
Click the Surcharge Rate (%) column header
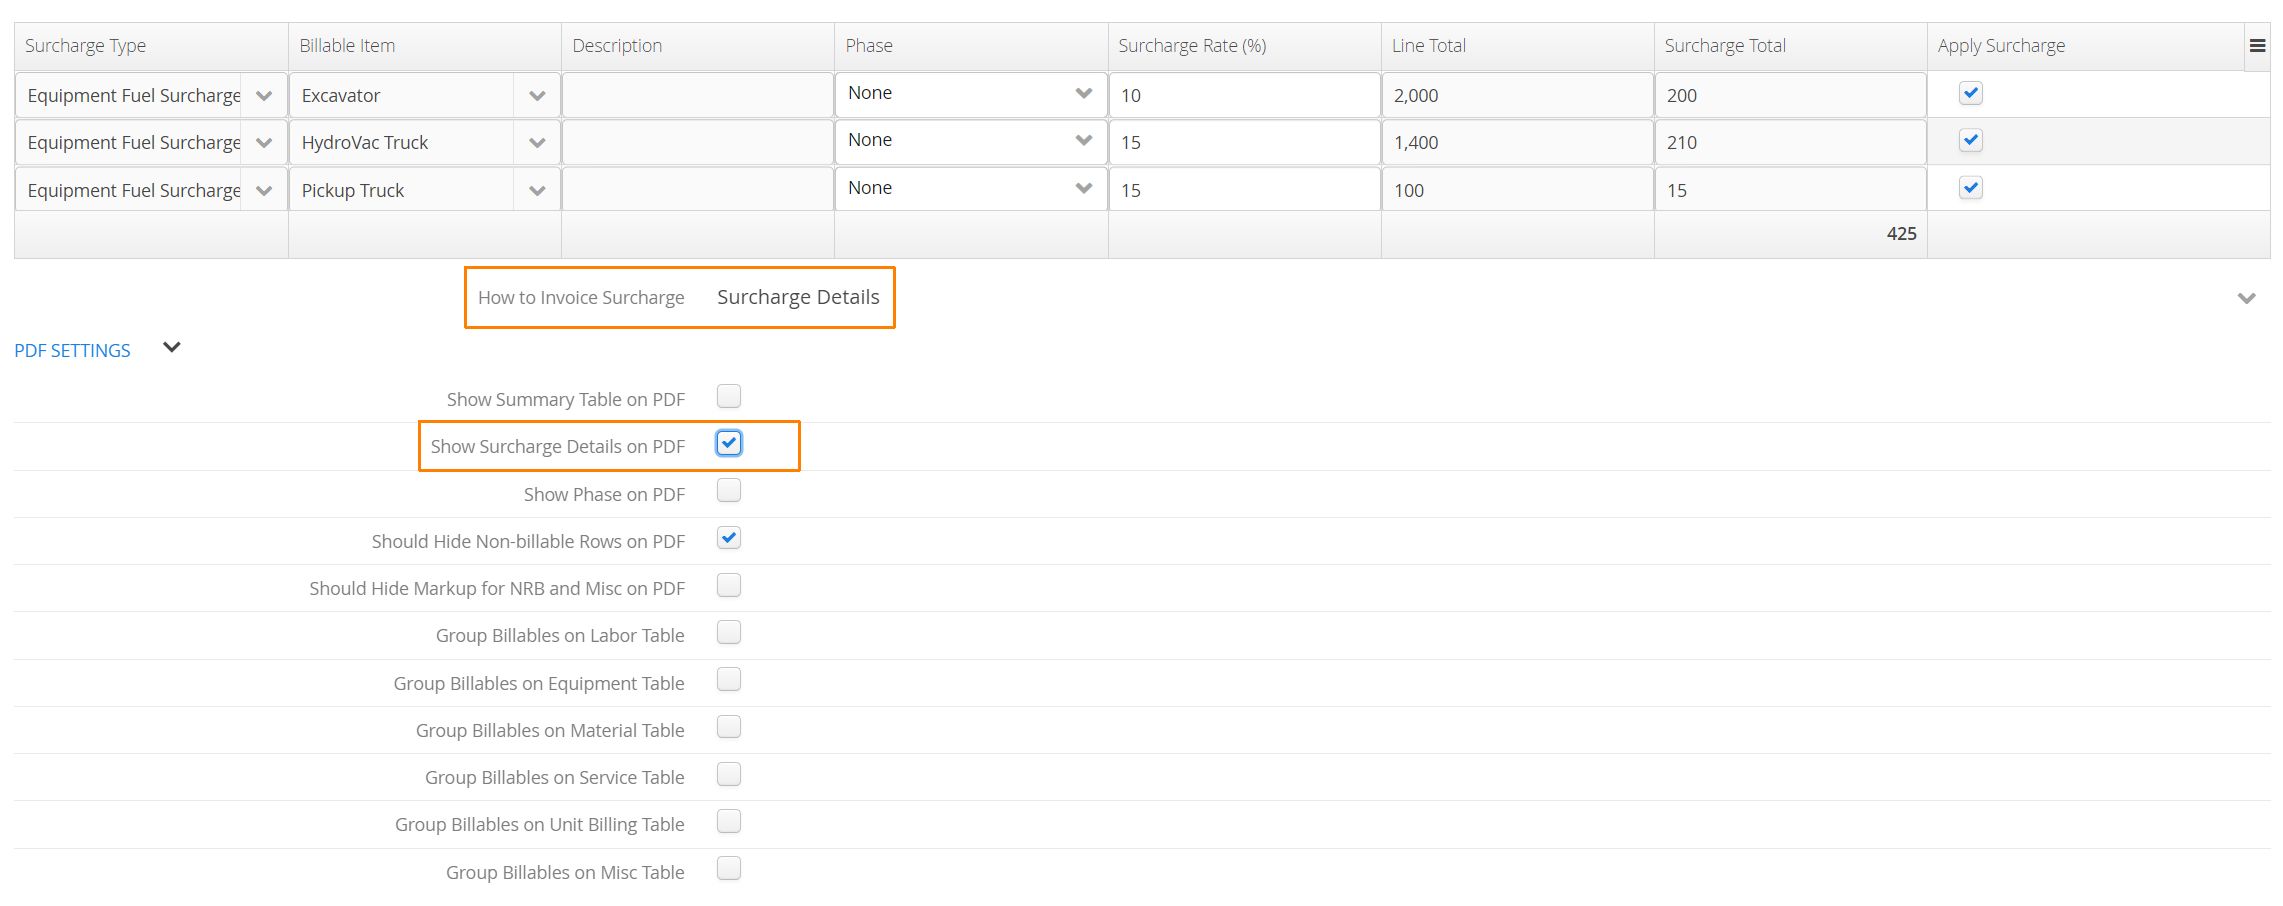pos(1244,46)
